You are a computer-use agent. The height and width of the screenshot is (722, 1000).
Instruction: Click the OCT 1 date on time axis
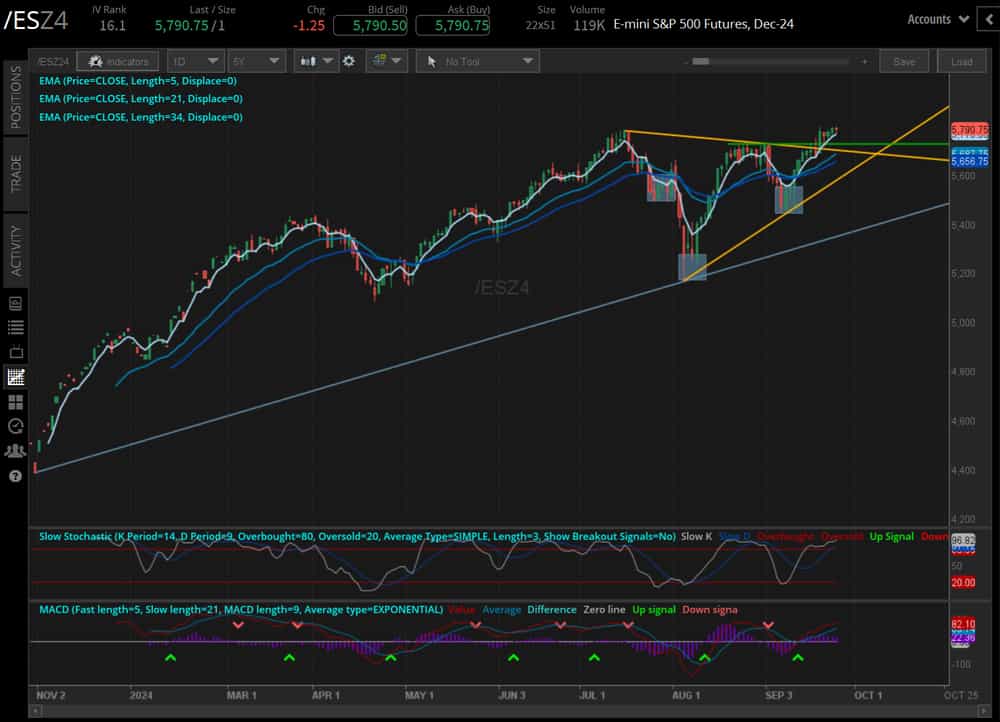point(868,695)
